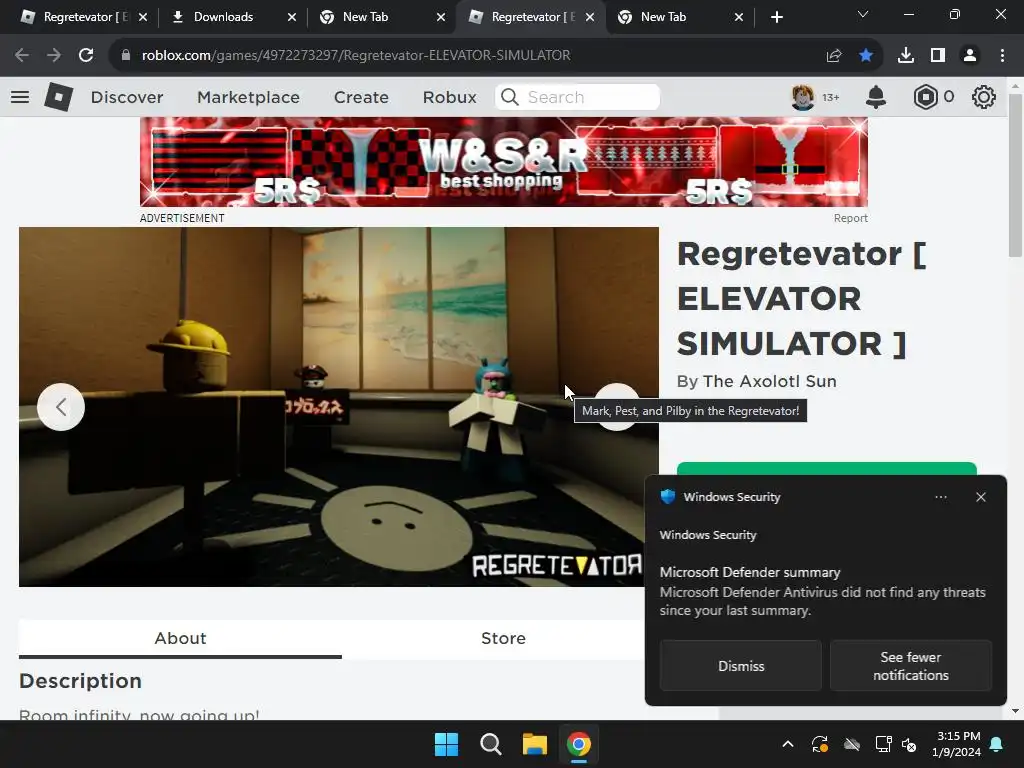Open Marketplace in Roblox navbar
The width and height of the screenshot is (1024, 768).
(248, 97)
